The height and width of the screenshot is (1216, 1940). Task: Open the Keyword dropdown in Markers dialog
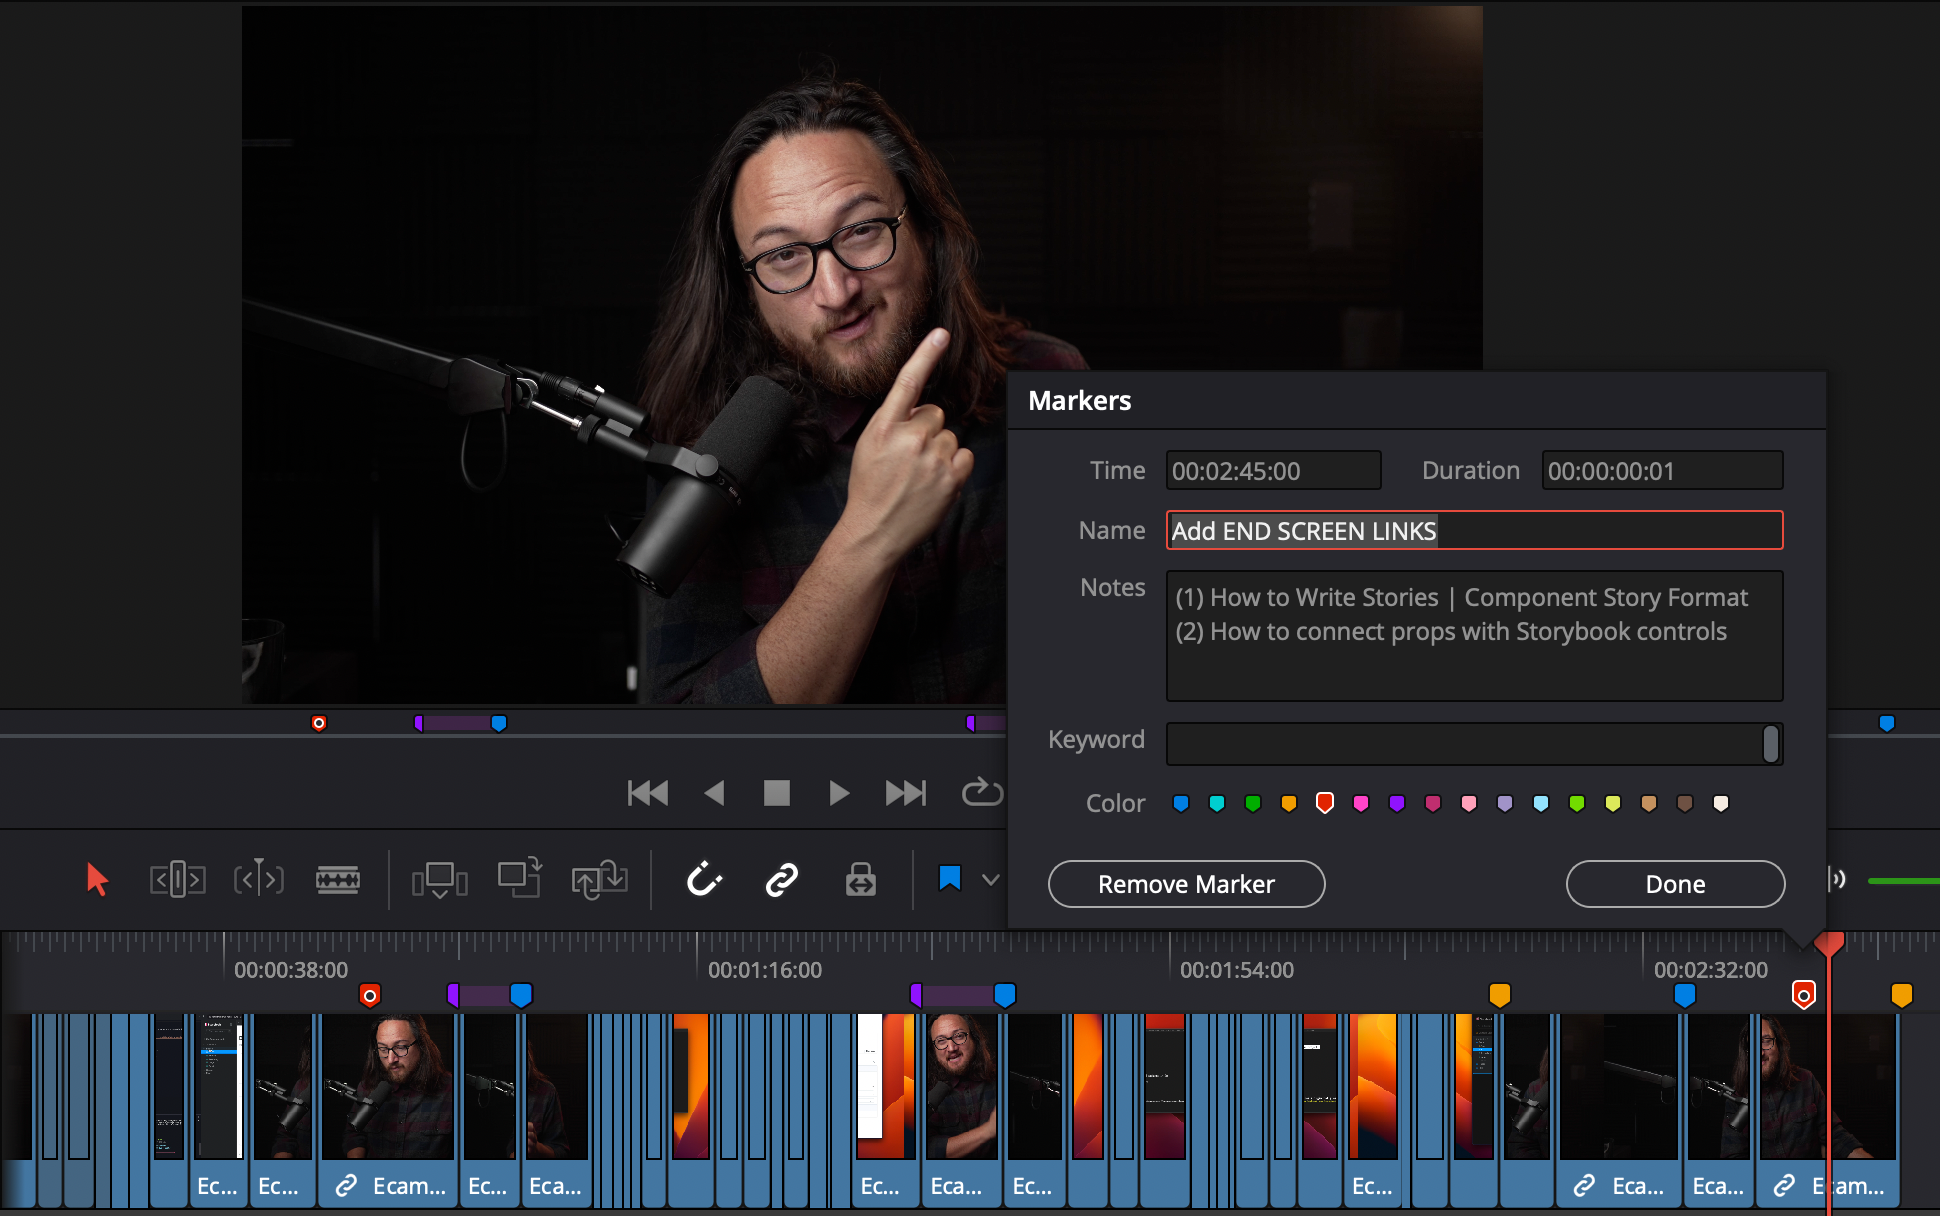[1770, 743]
